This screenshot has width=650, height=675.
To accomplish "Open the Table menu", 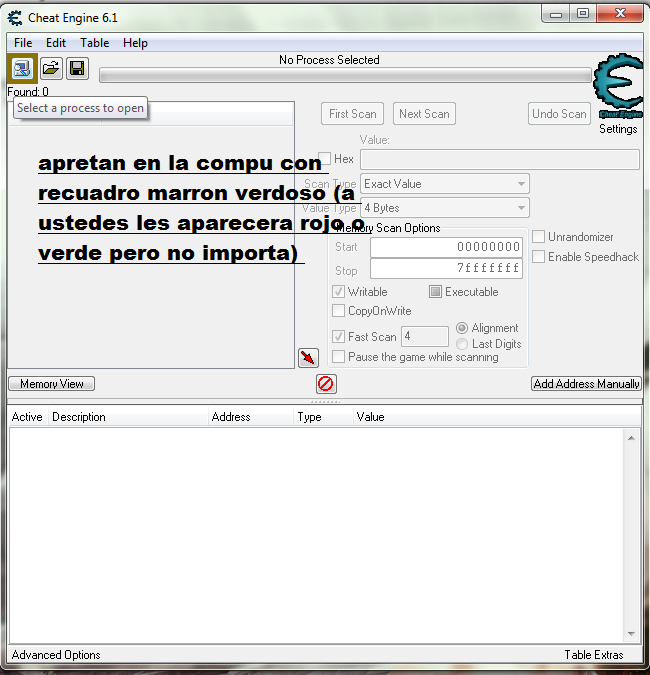I will (x=95, y=43).
